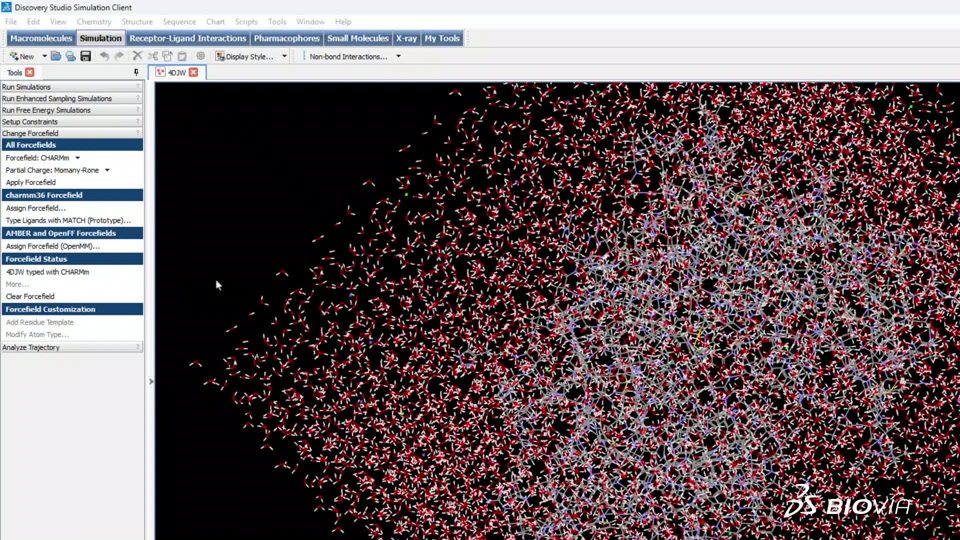Open the Sequence menu
Image resolution: width=960 pixels, height=540 pixels.
click(179, 21)
